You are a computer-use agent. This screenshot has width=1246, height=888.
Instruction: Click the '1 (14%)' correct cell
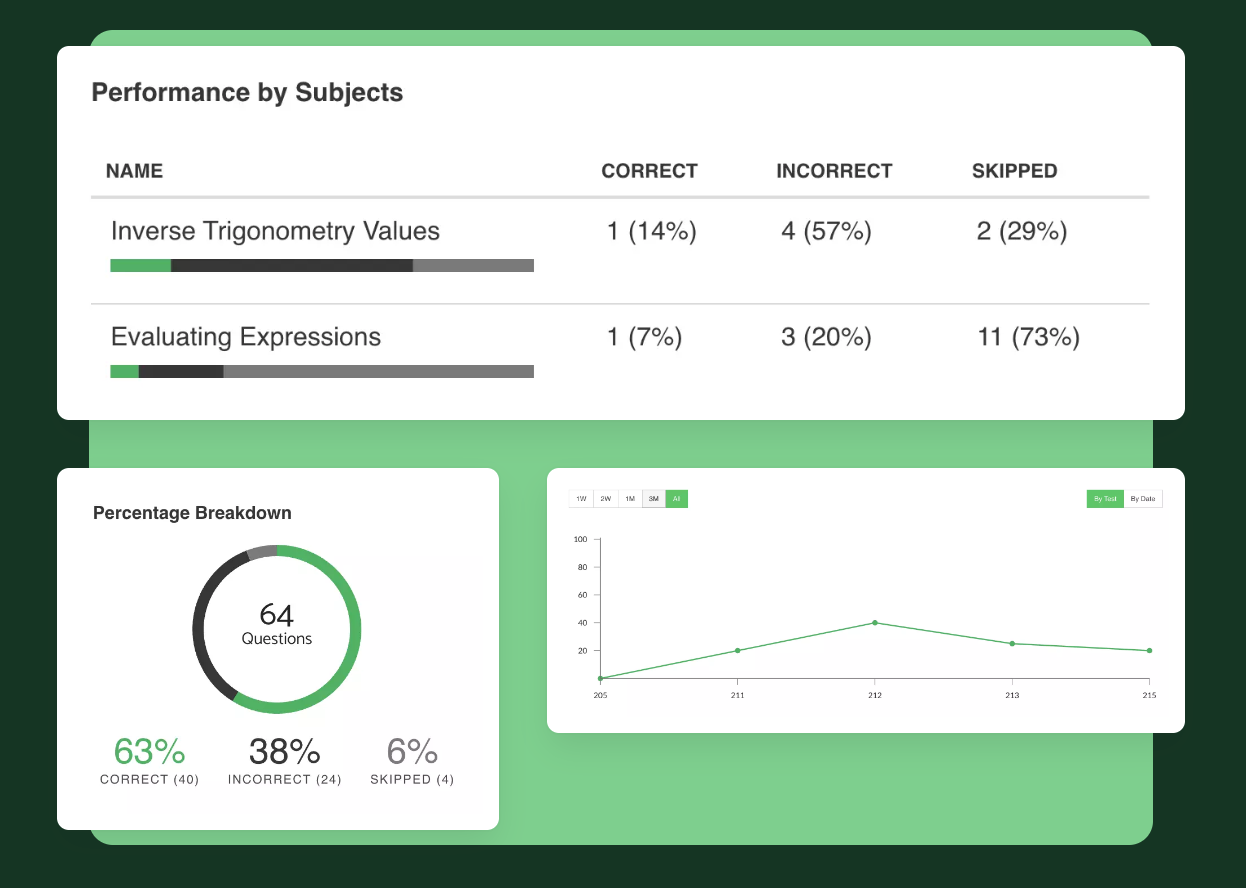pos(651,232)
